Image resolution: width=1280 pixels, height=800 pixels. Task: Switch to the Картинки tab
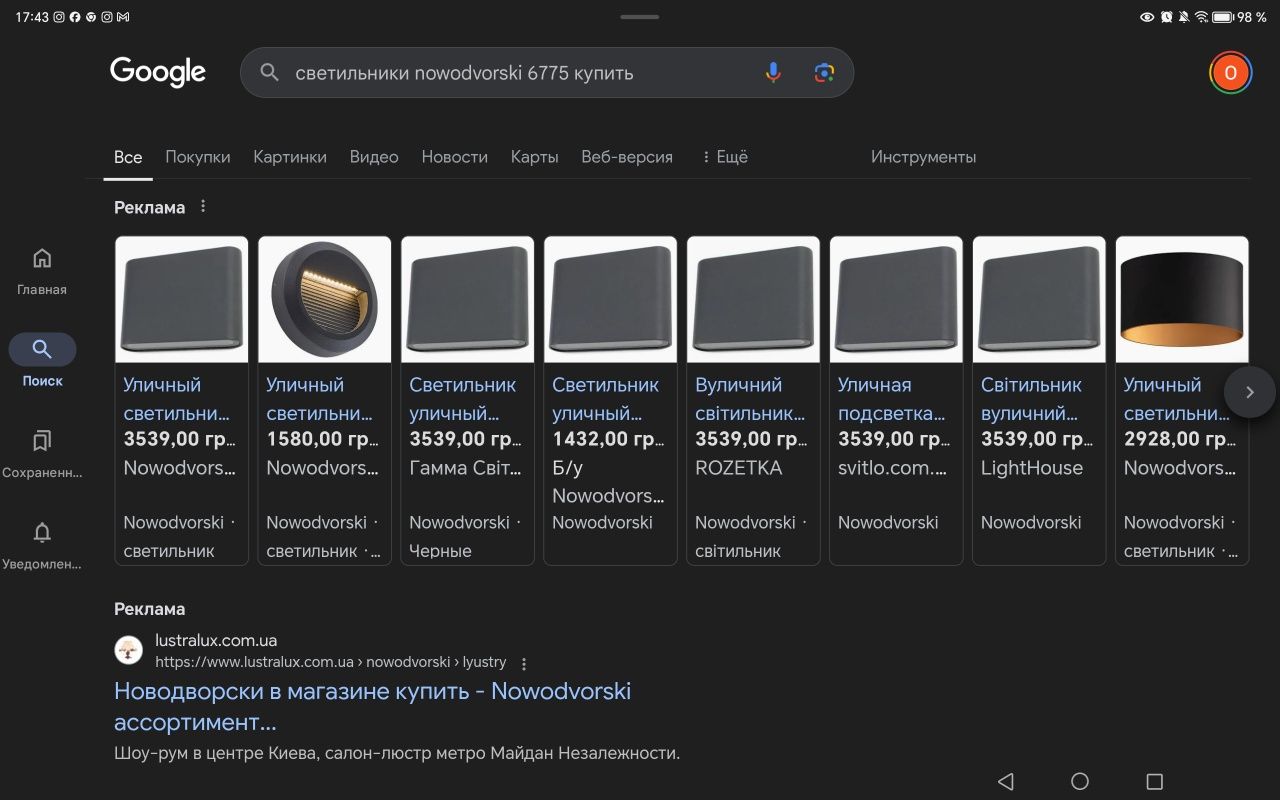click(290, 157)
